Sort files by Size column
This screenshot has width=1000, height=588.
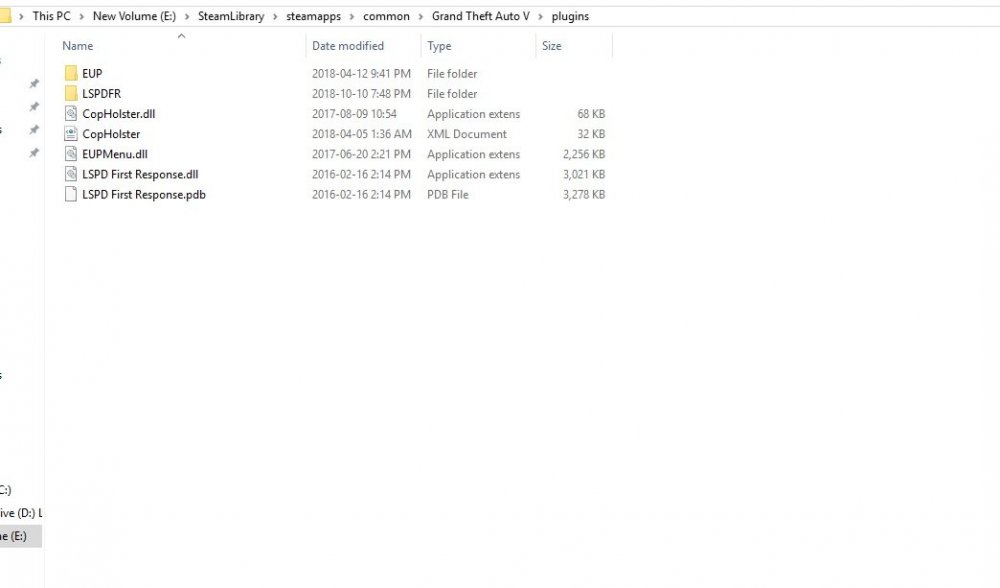point(552,46)
